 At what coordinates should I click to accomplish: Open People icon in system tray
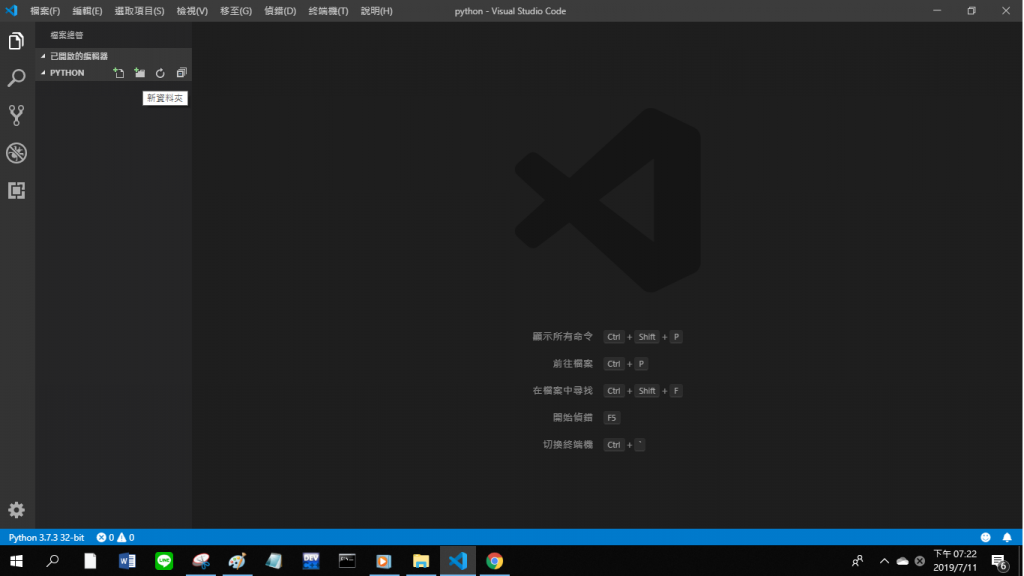pos(857,561)
